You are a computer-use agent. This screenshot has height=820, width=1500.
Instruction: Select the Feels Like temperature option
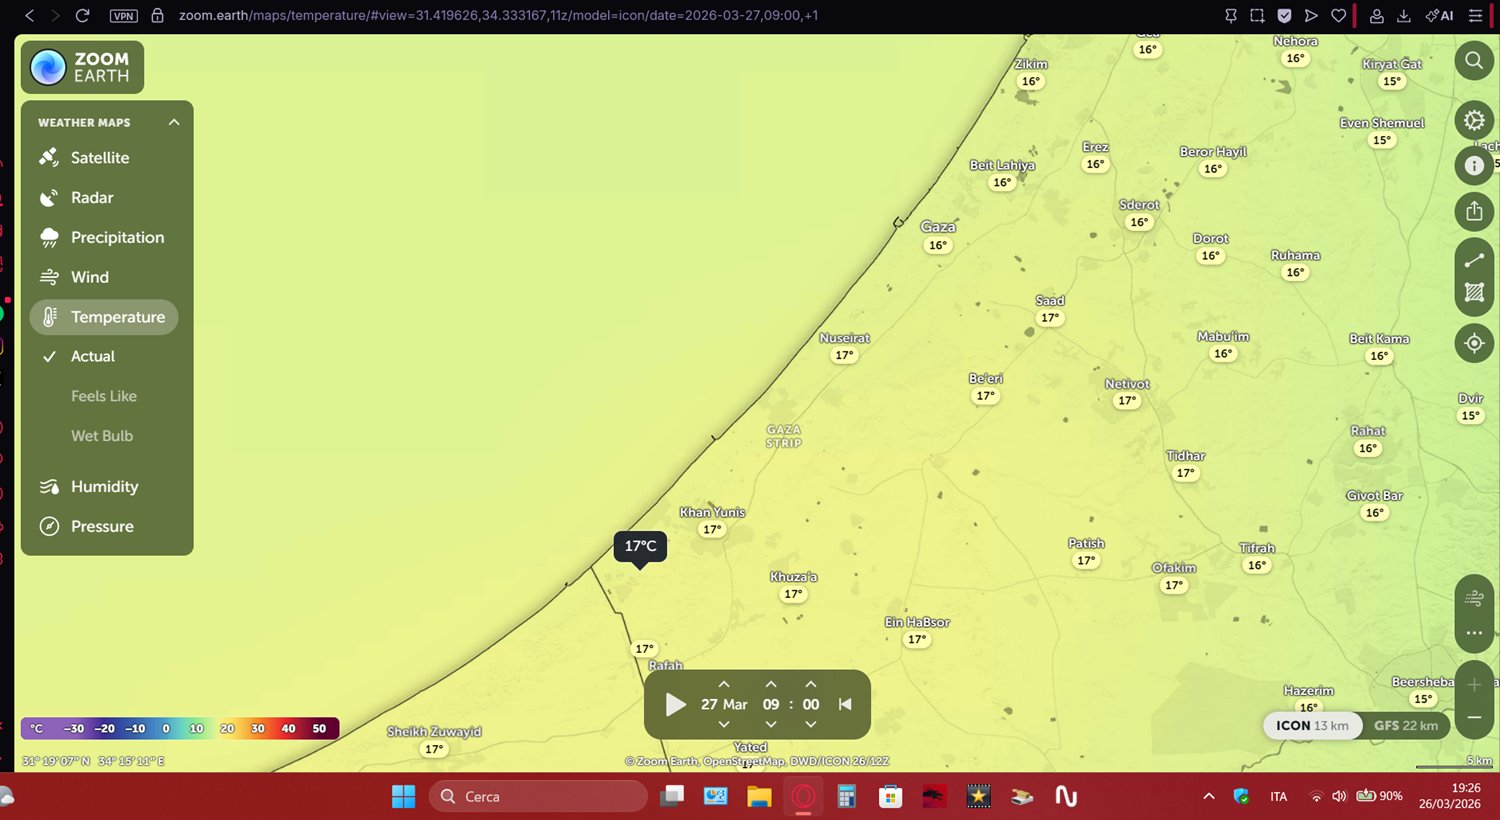pyautogui.click(x=104, y=396)
